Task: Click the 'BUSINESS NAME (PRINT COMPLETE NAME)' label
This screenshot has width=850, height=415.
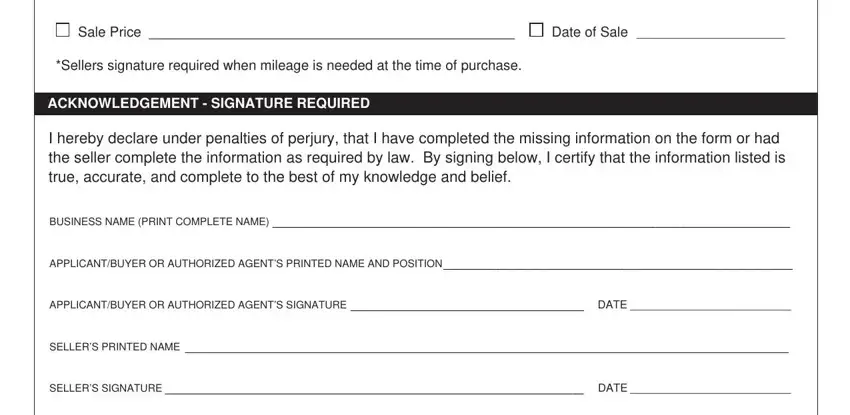Action: (x=159, y=222)
